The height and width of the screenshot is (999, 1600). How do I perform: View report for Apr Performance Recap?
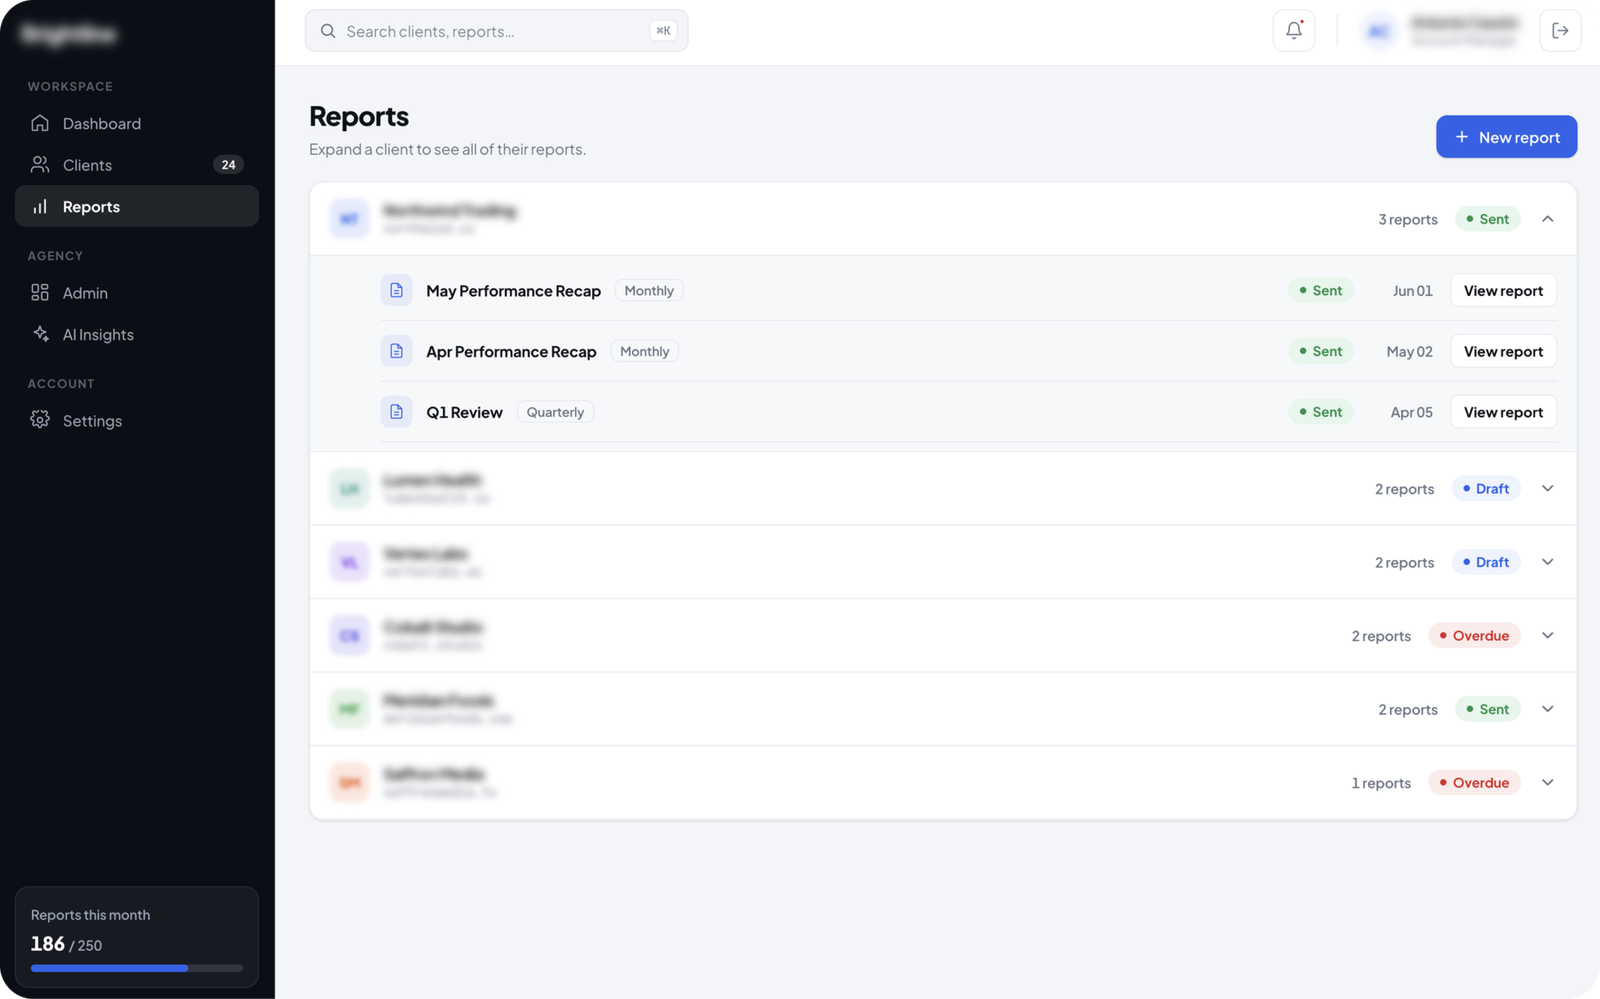[x=1503, y=351]
